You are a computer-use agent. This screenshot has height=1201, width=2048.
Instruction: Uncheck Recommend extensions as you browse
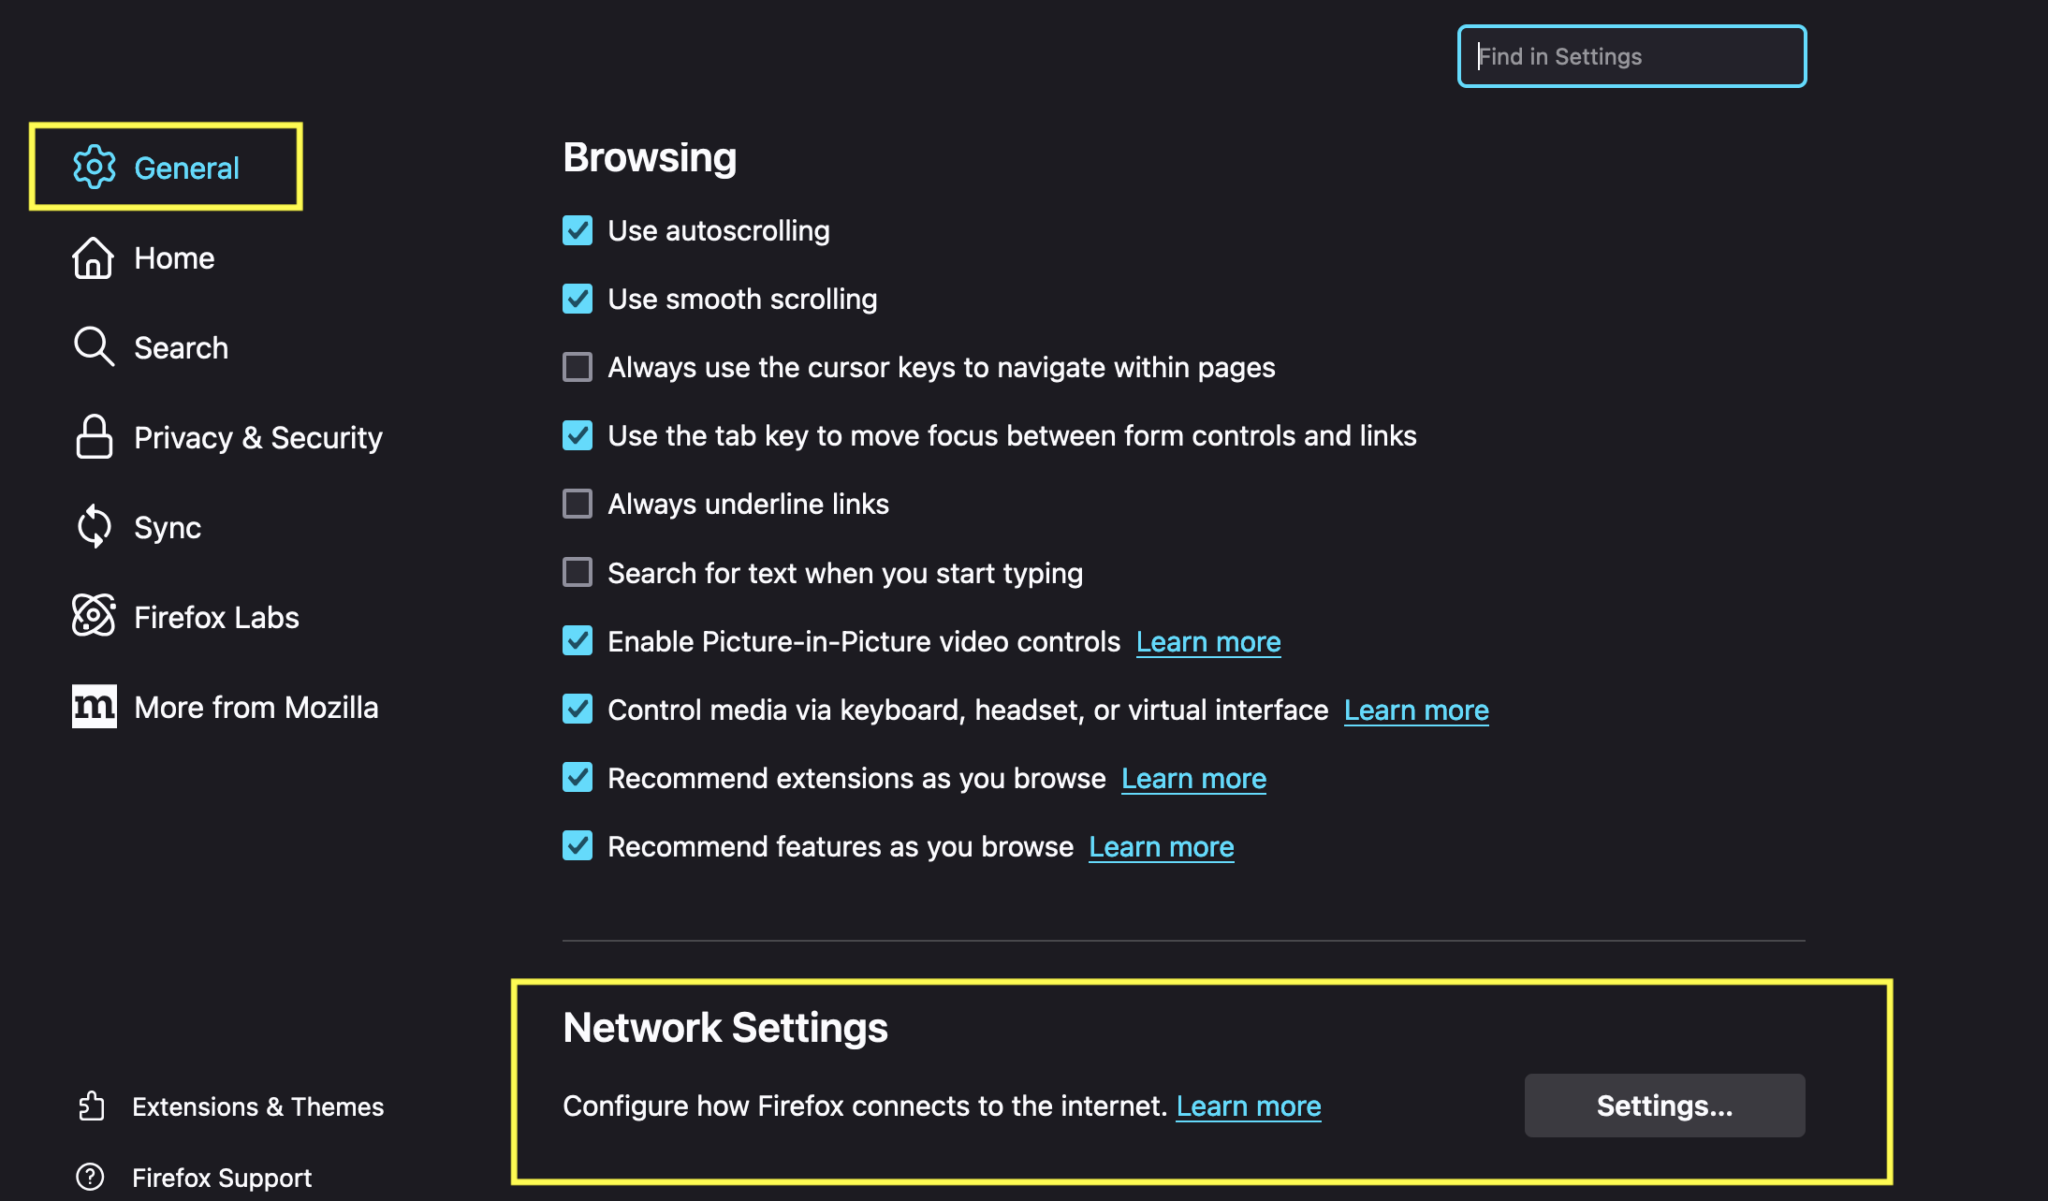click(577, 777)
